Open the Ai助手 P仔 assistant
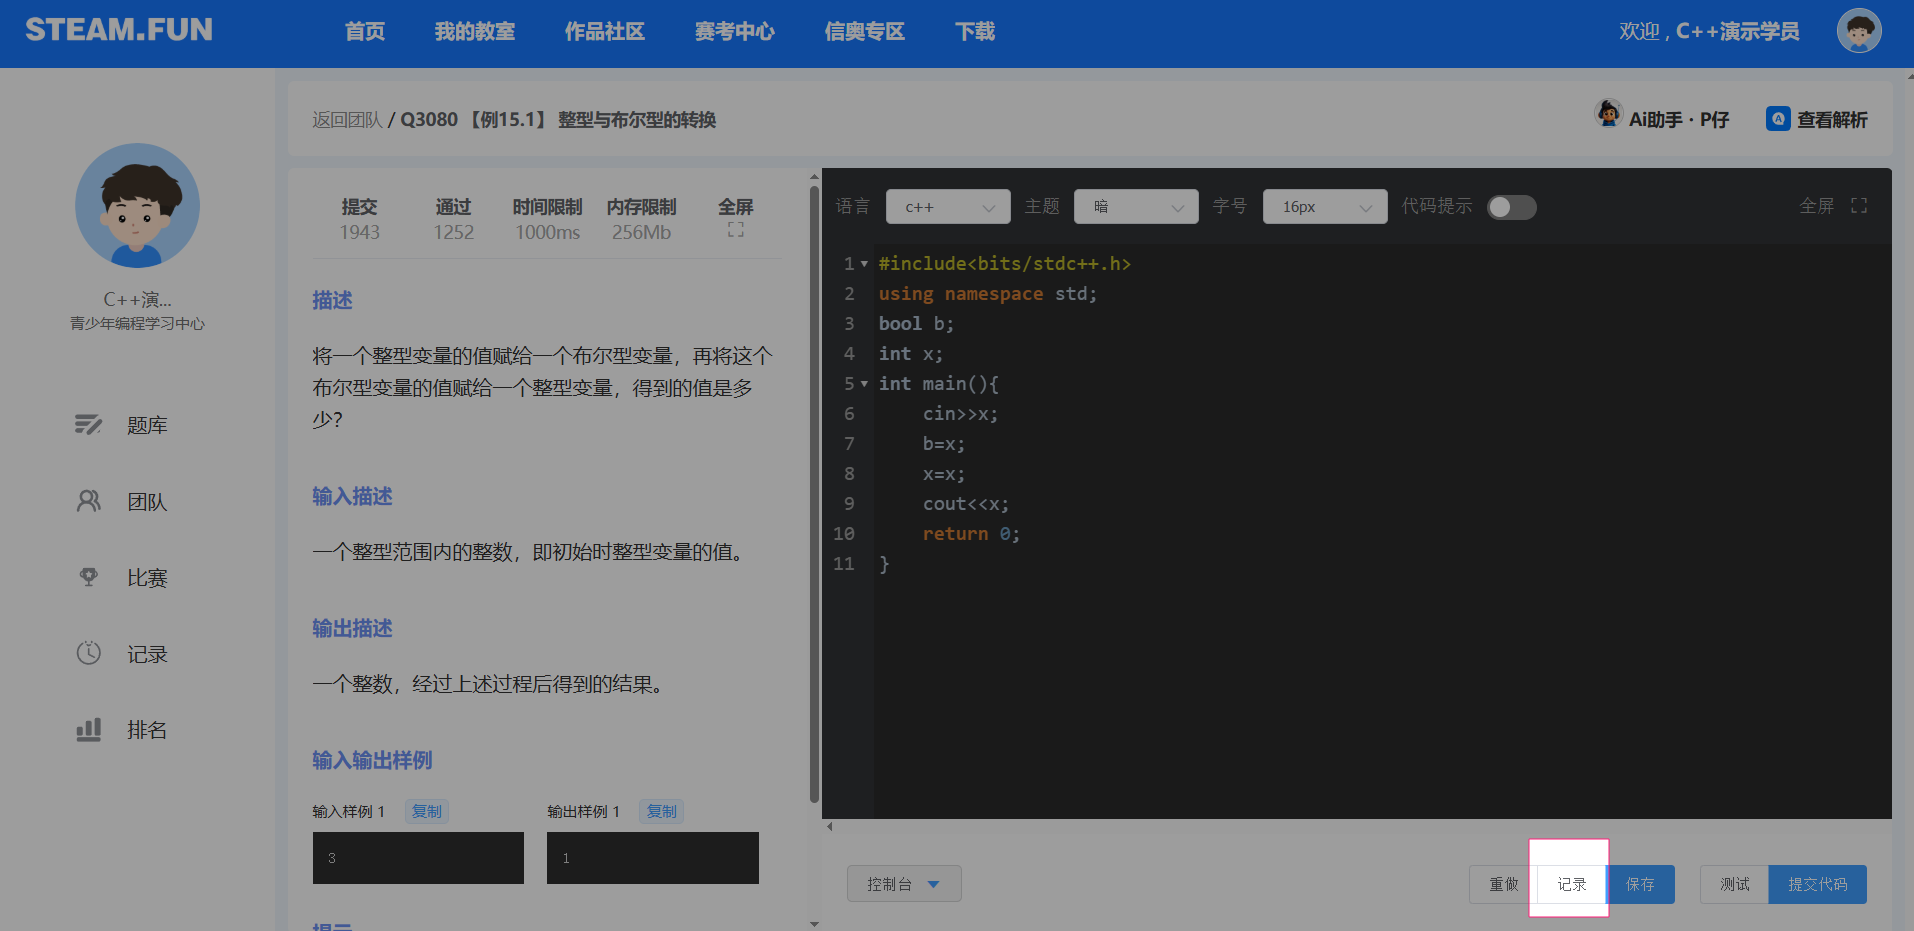Screen dimensions: 1914x931 point(1662,119)
